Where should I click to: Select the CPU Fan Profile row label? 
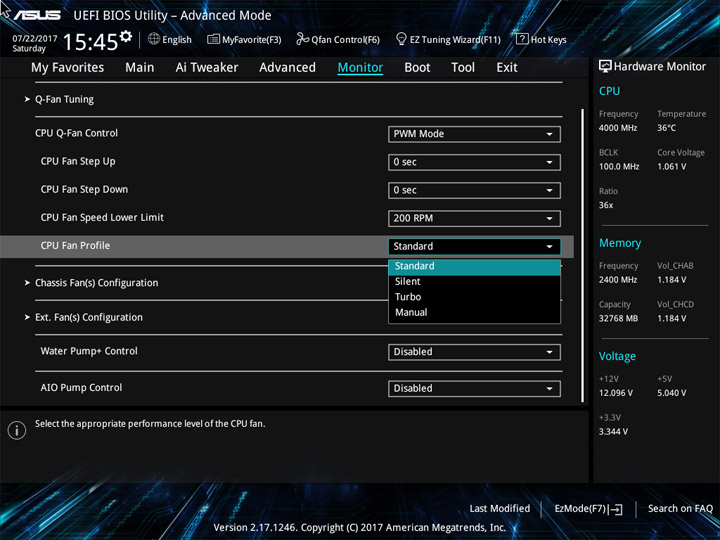coord(75,246)
